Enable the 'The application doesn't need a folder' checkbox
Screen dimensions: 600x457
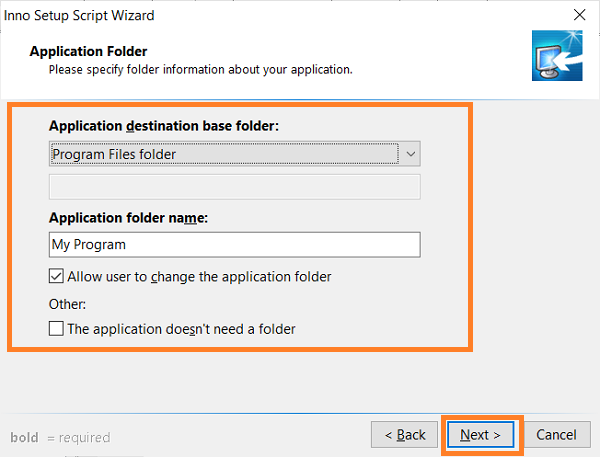coord(56,328)
